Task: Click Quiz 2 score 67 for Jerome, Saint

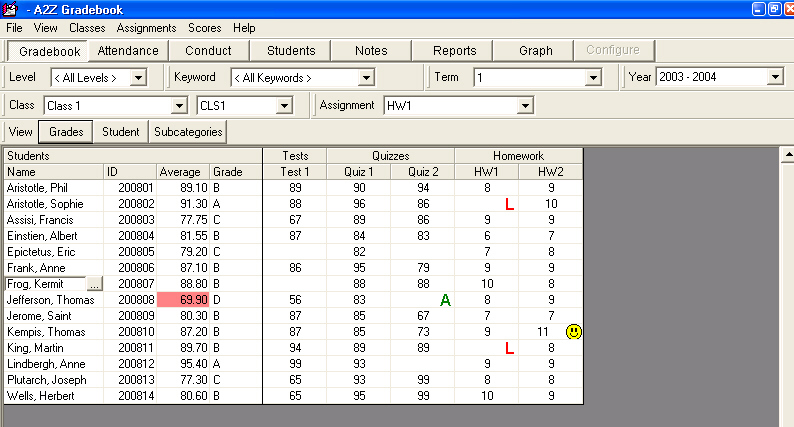Action: tap(423, 316)
